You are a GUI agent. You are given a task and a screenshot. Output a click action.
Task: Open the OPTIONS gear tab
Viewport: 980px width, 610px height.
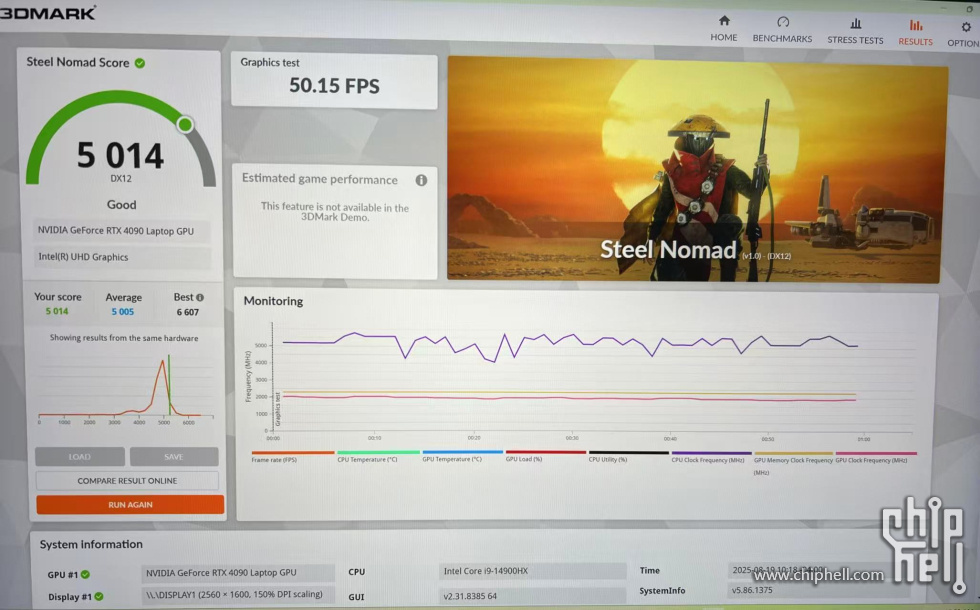tap(964, 34)
